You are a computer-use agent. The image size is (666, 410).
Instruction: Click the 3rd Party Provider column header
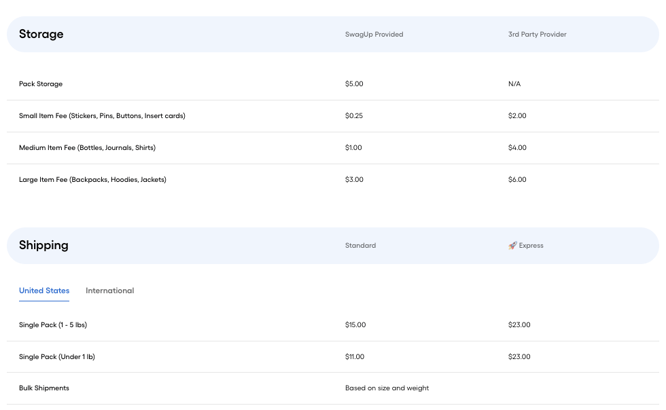(537, 34)
